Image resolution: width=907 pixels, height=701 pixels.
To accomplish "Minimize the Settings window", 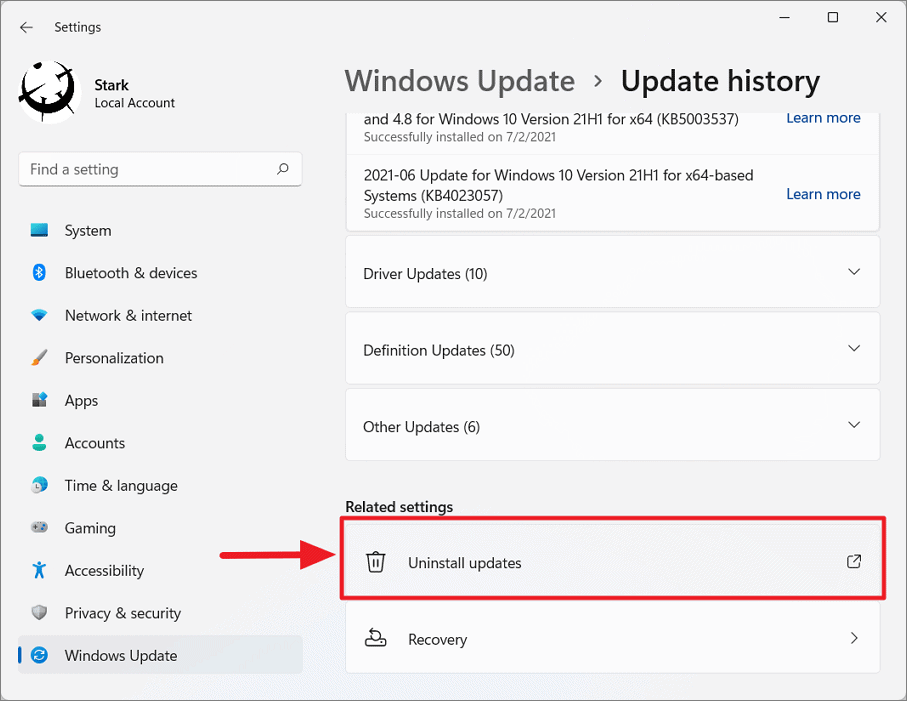I will 784,17.
